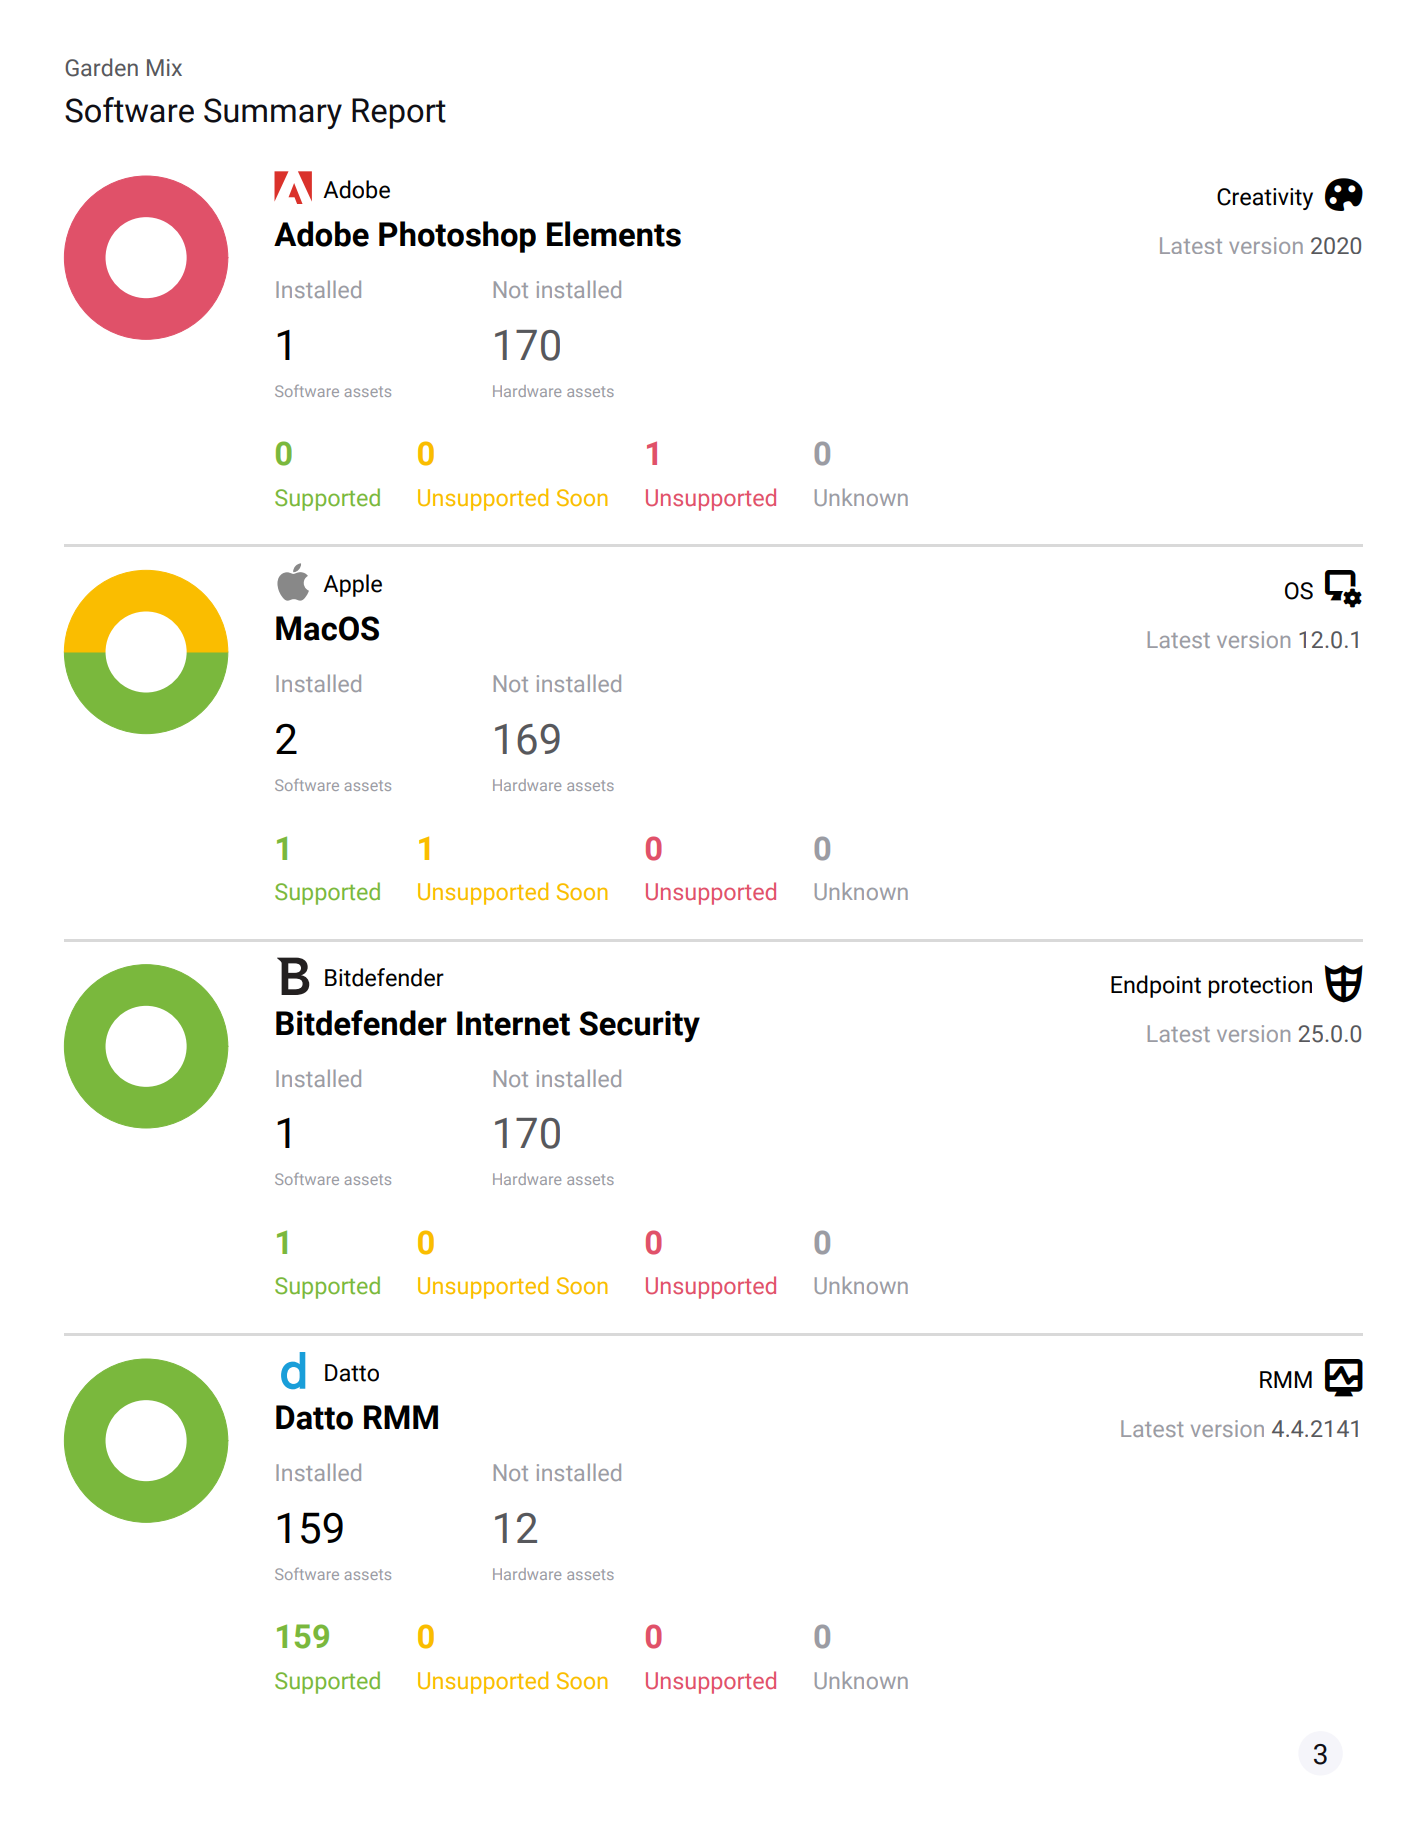Click the Adobe logo icon

click(x=293, y=188)
